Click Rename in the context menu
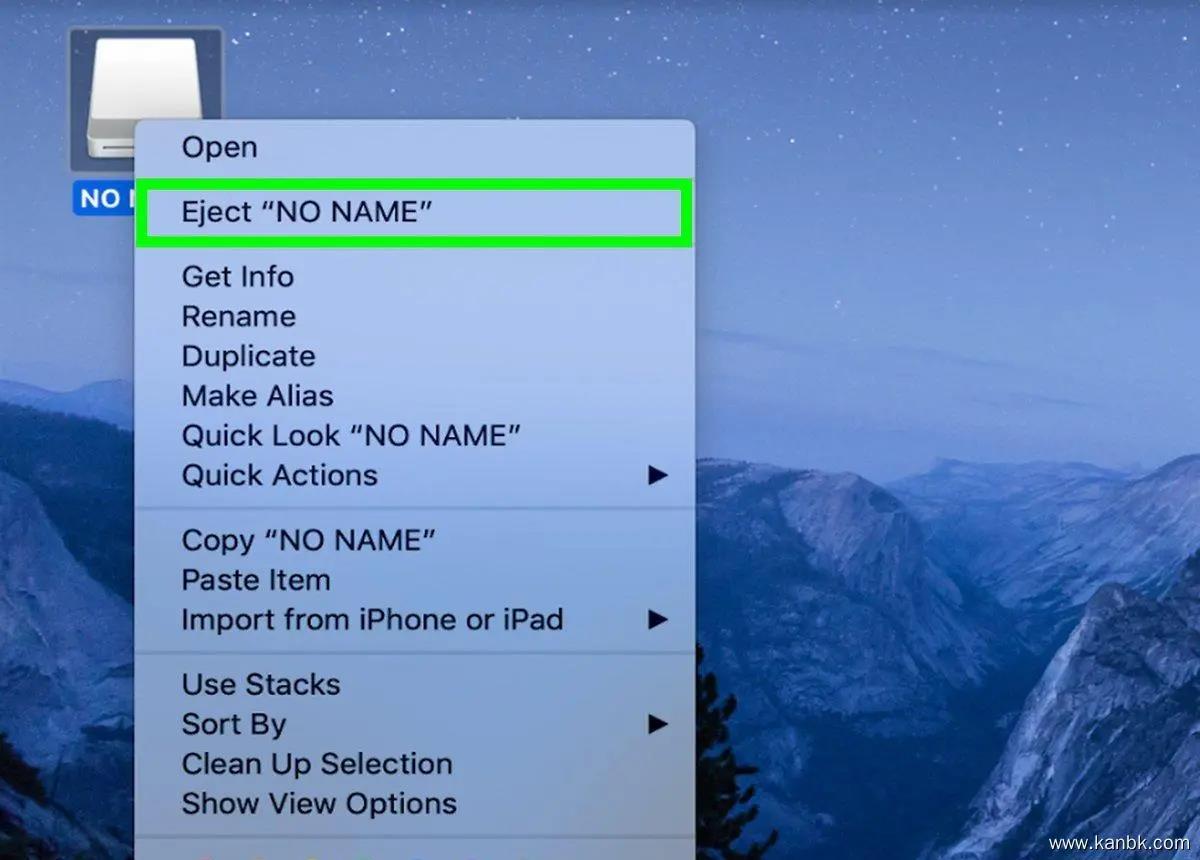 coord(238,316)
